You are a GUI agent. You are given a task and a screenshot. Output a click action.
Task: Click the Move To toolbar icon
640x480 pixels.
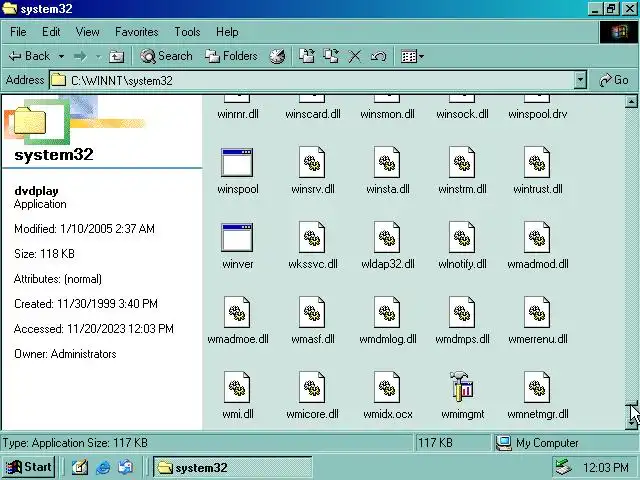pyautogui.click(x=307, y=56)
